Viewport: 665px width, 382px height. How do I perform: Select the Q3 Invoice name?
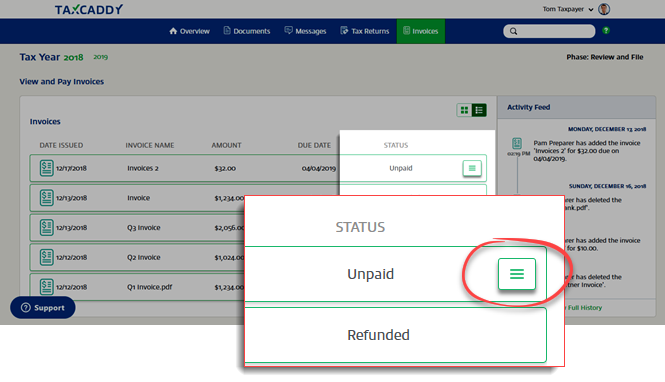(x=144, y=228)
